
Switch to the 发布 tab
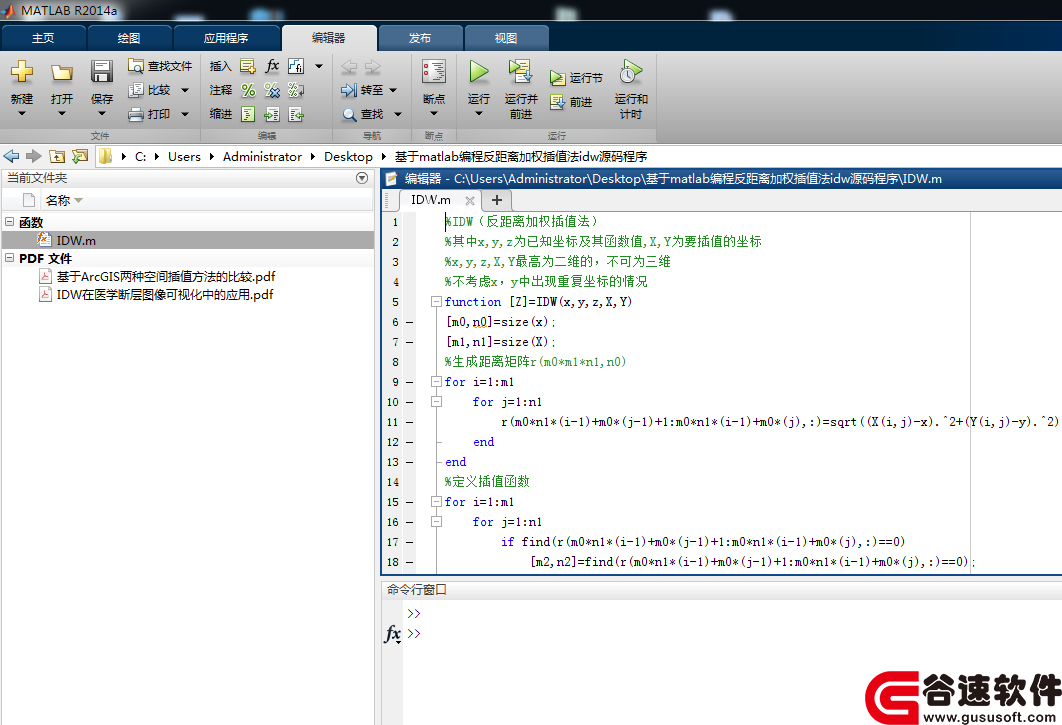pyautogui.click(x=420, y=38)
